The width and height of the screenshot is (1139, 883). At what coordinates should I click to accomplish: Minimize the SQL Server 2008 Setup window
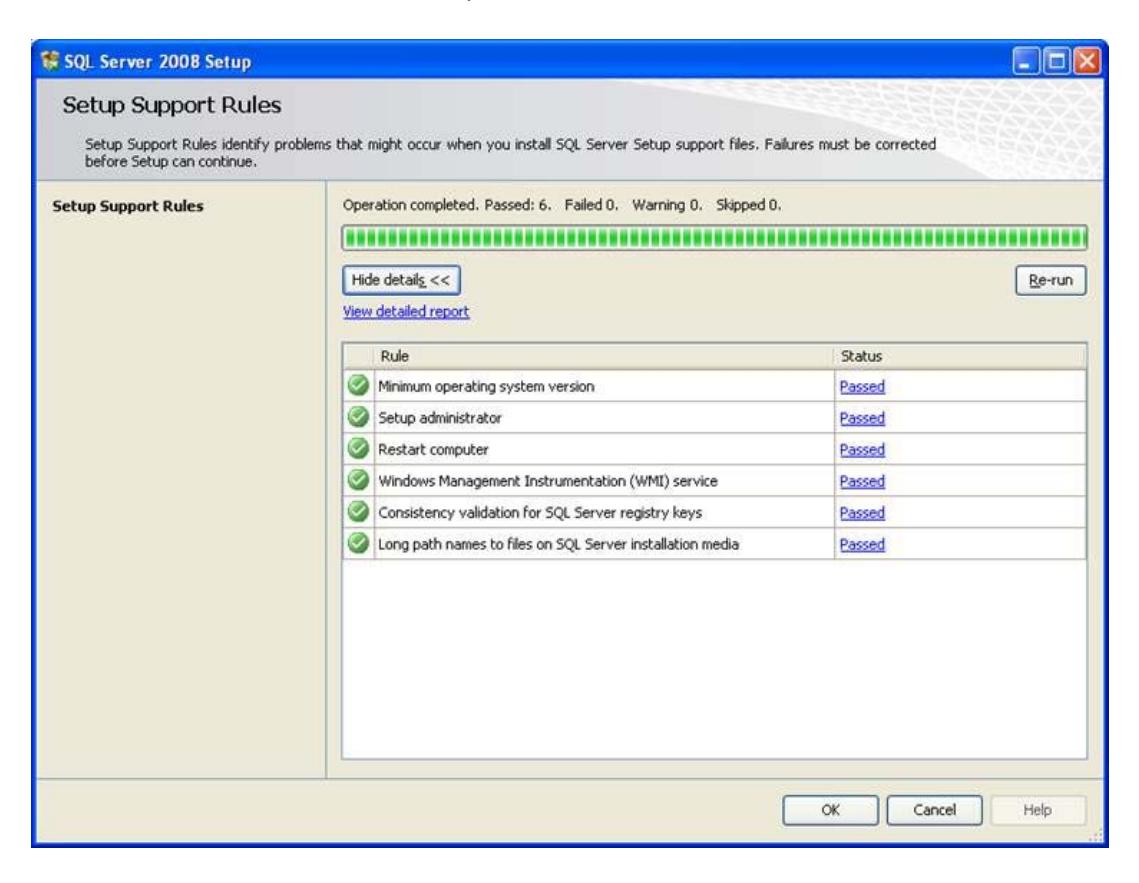tap(1026, 62)
